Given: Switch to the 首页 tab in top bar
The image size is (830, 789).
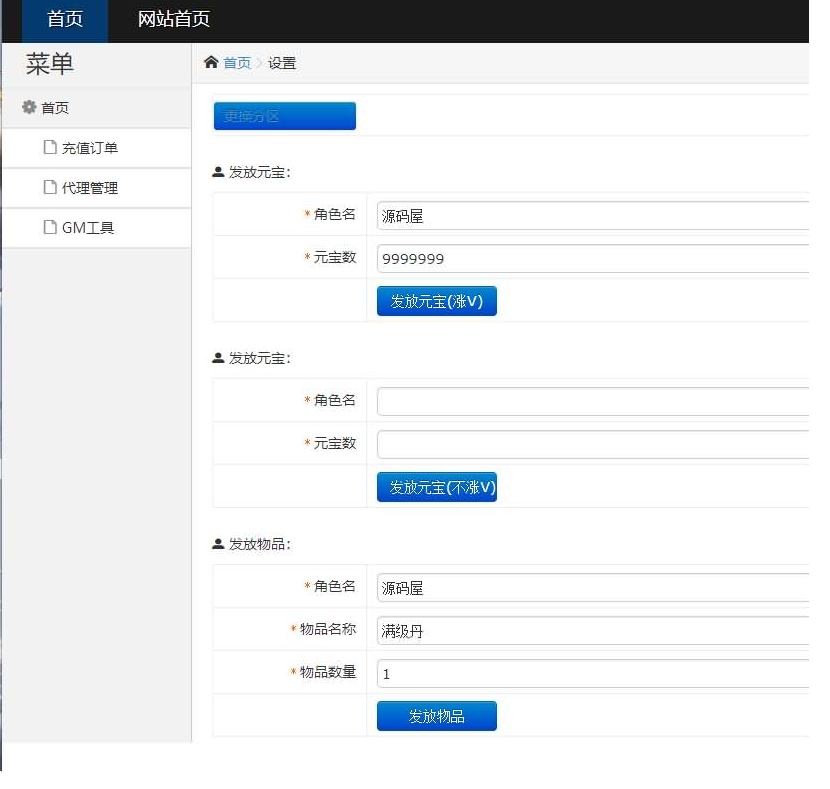Looking at the screenshot, I should [x=65, y=20].
